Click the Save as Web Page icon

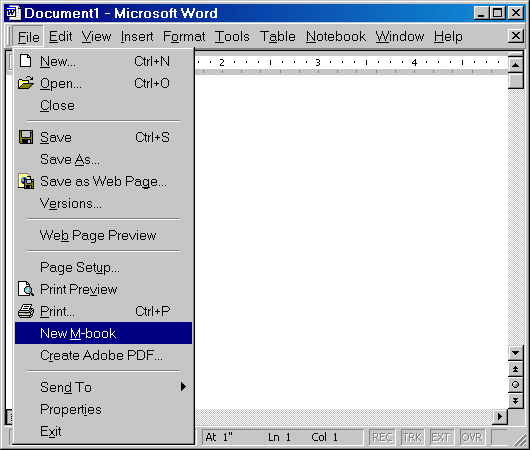pyautogui.click(x=26, y=181)
